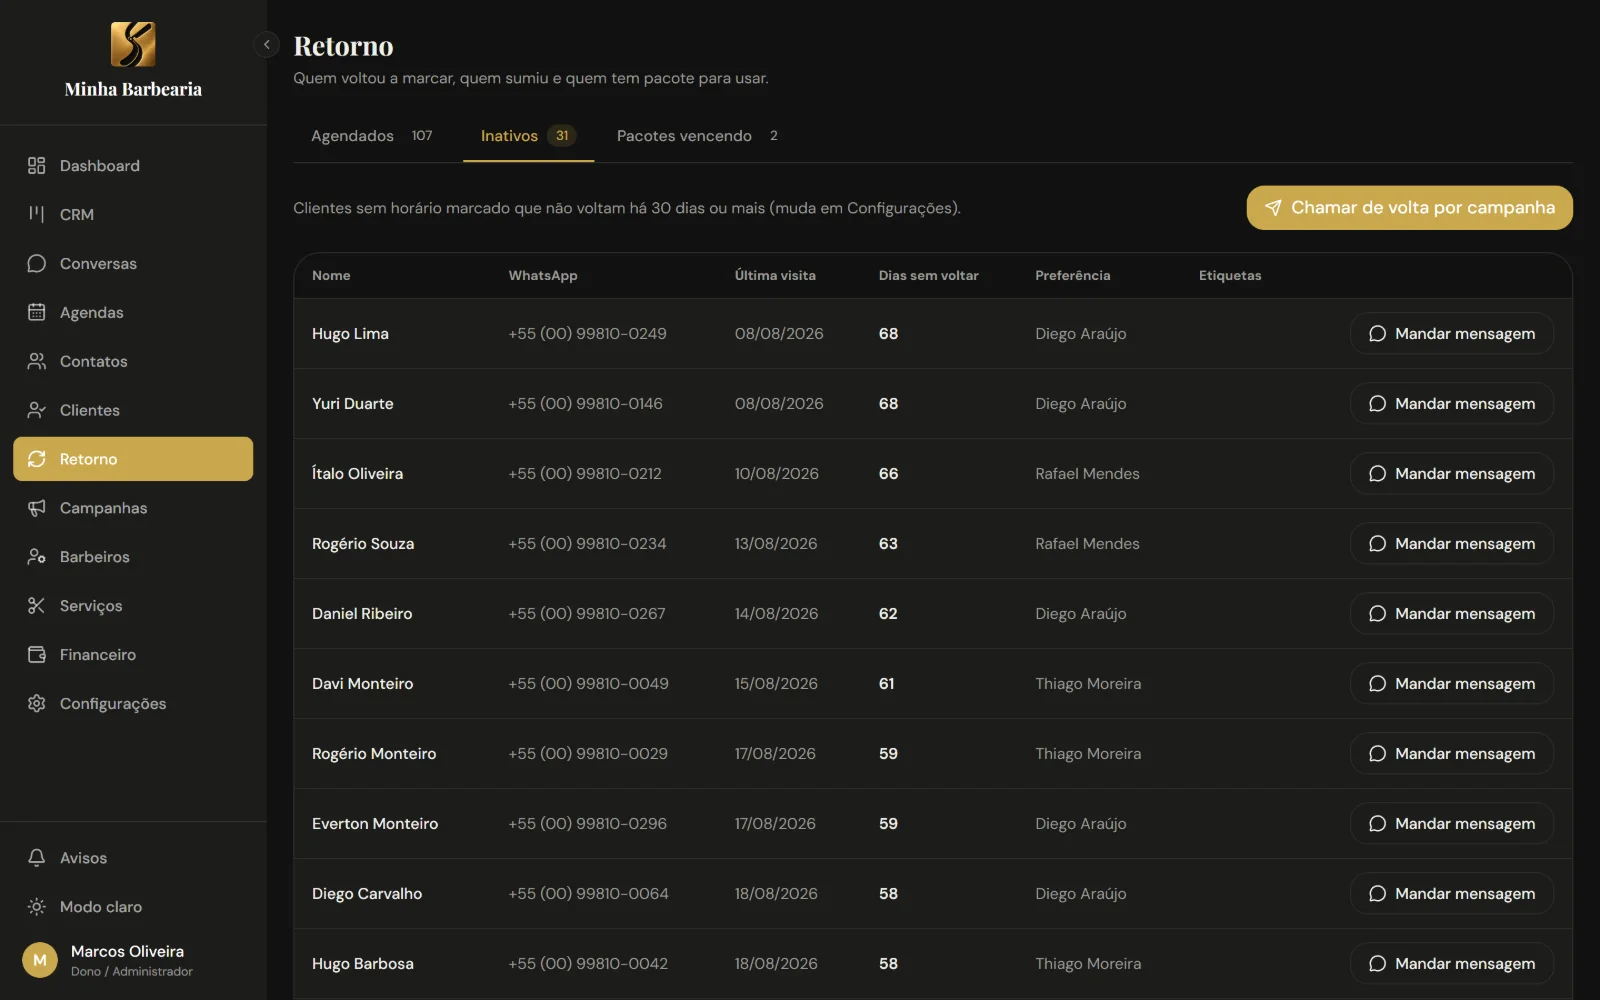The image size is (1600, 1000).
Task: Select the Inativos tab
Action: coord(528,136)
